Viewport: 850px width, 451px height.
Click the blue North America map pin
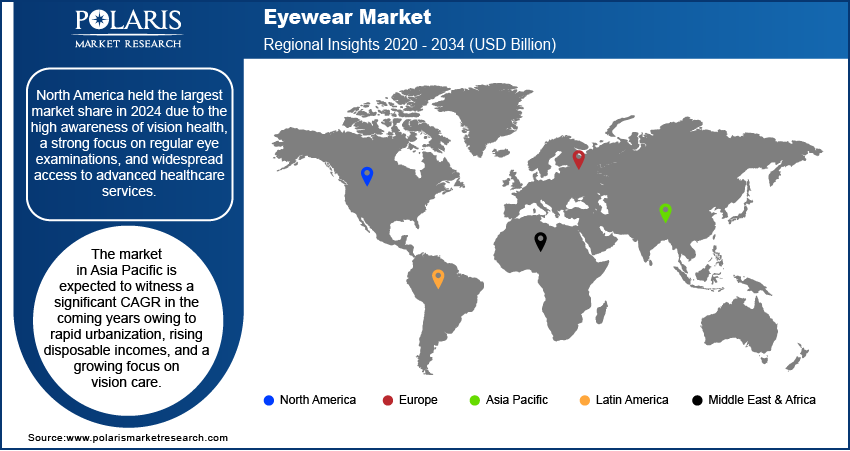(x=367, y=176)
